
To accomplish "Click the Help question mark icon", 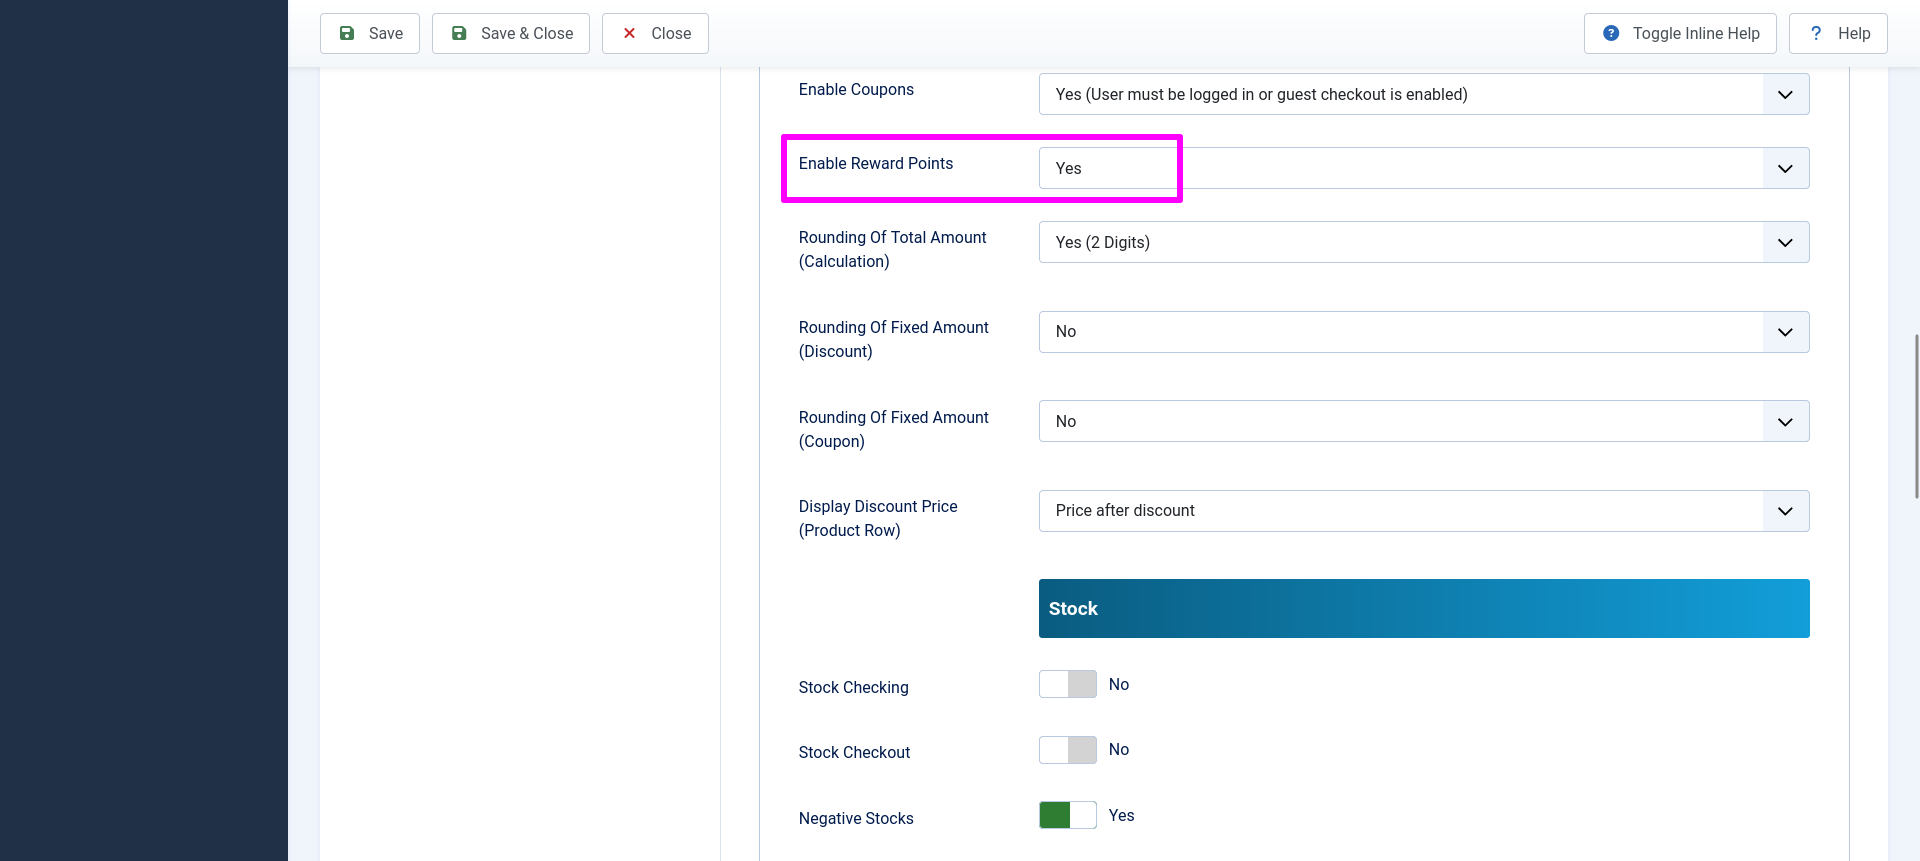I will click(x=1816, y=33).
